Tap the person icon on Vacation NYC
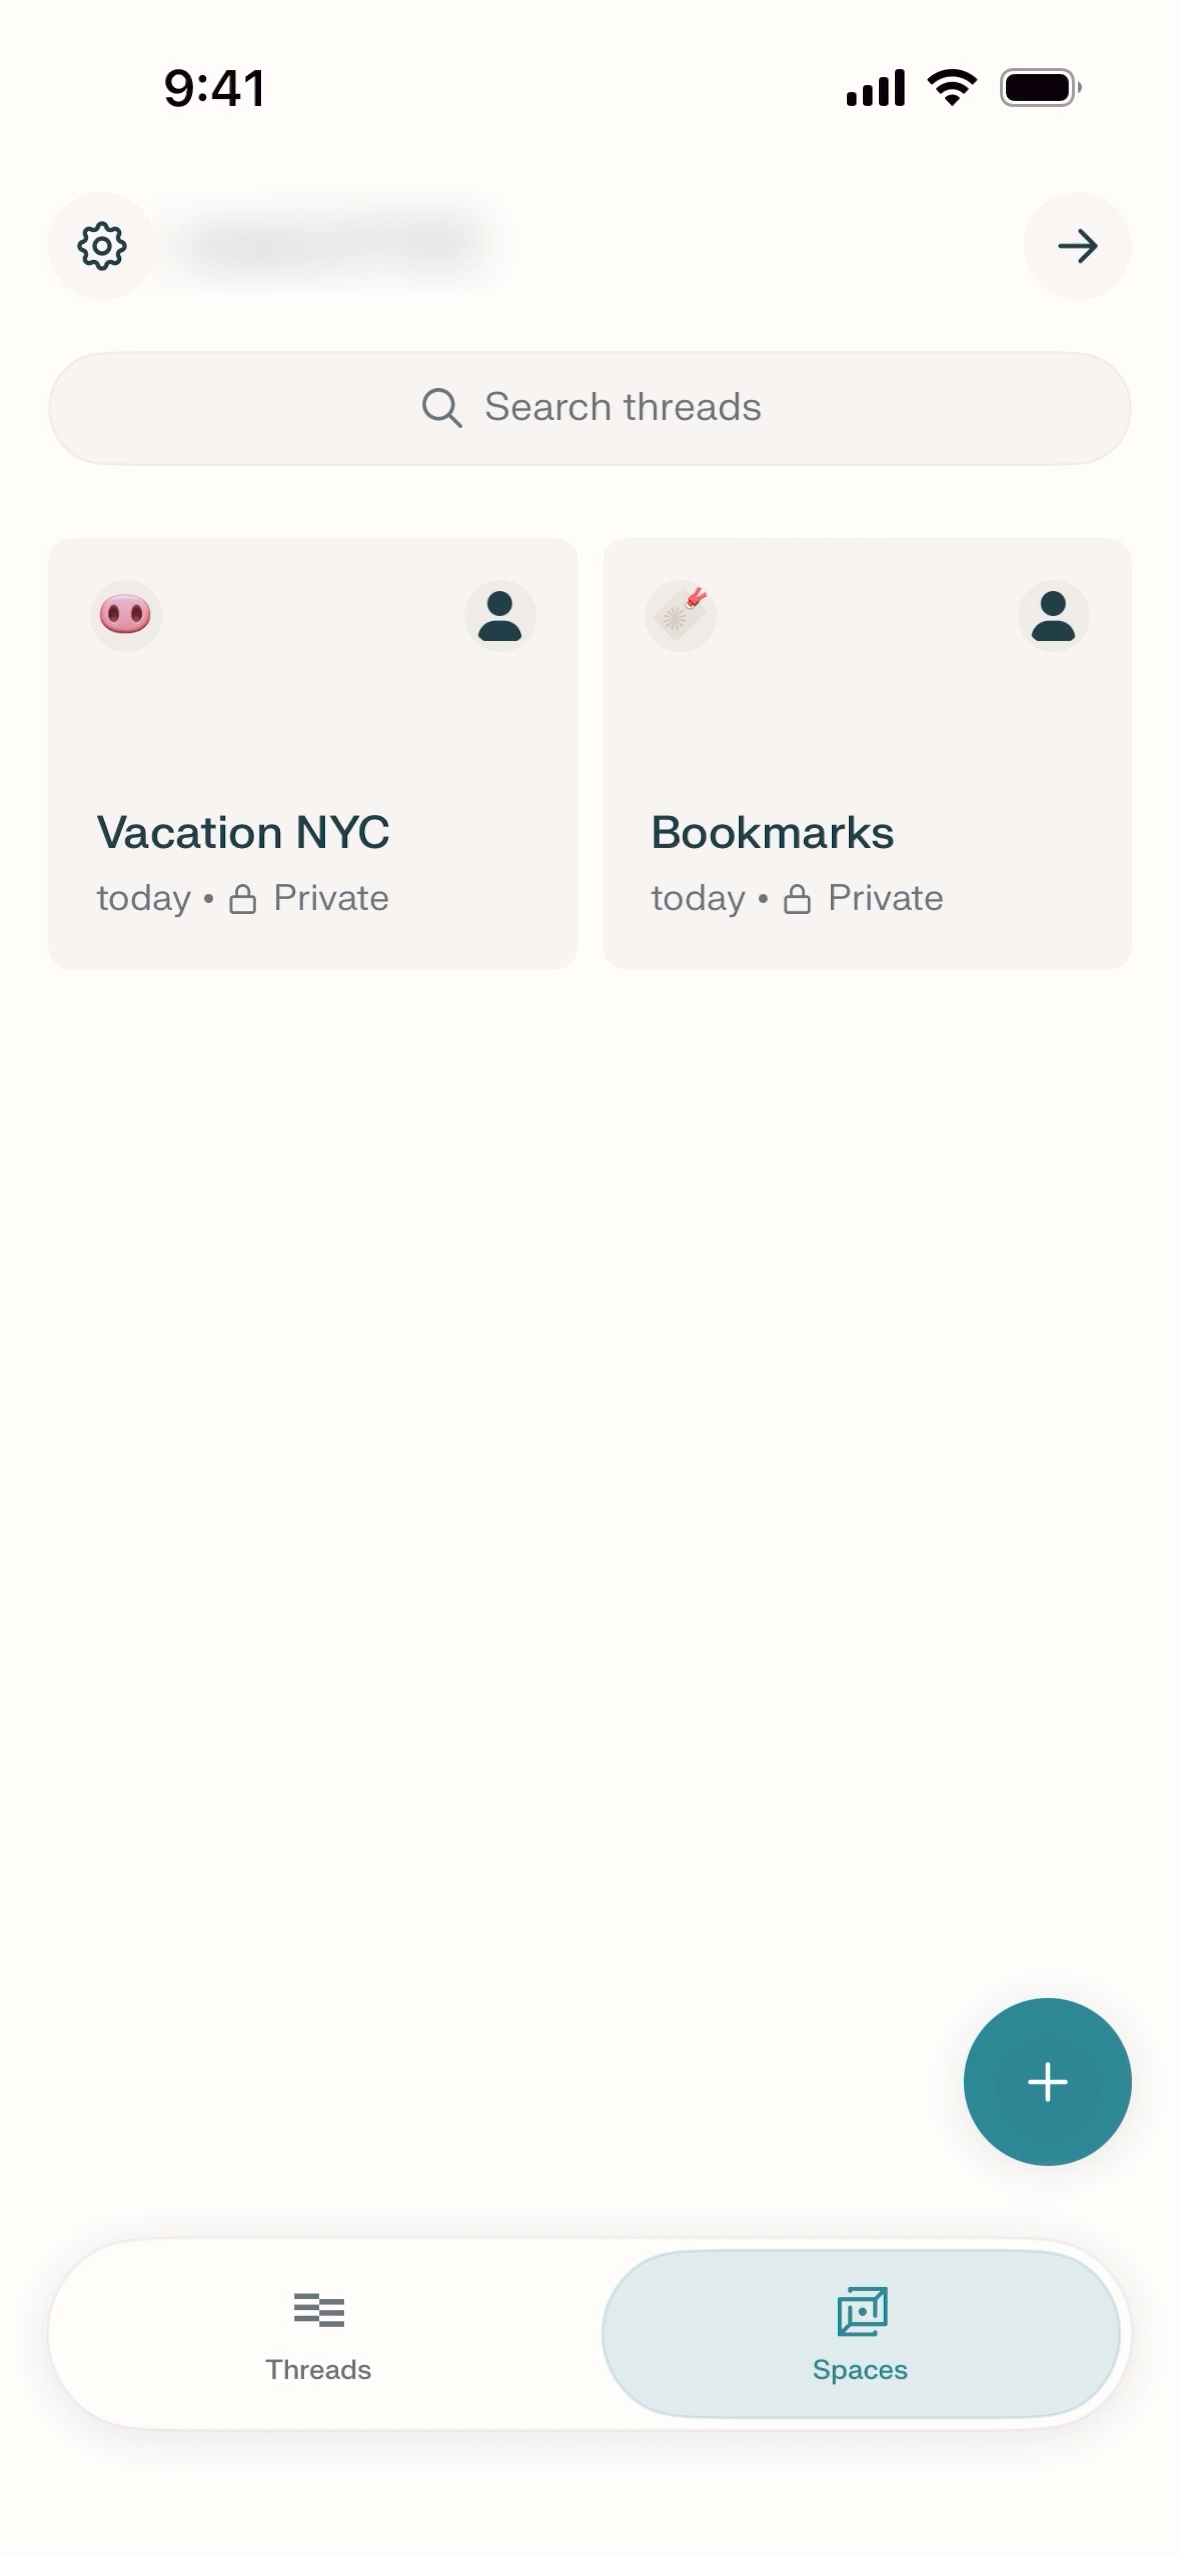1180x2556 pixels. click(x=500, y=615)
